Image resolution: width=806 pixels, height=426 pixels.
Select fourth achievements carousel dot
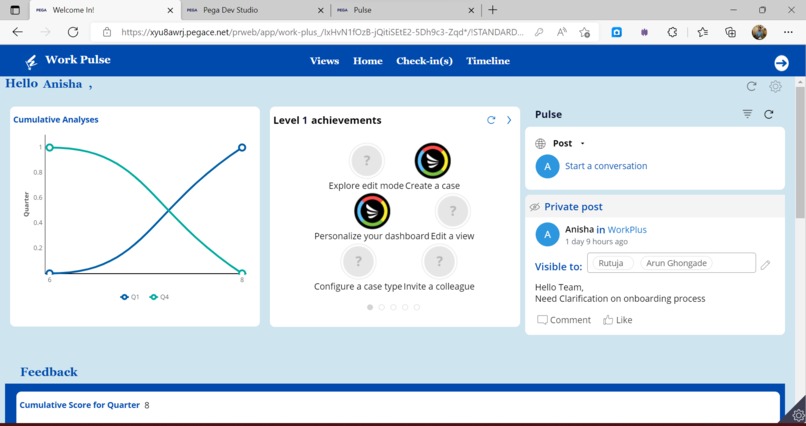405,307
